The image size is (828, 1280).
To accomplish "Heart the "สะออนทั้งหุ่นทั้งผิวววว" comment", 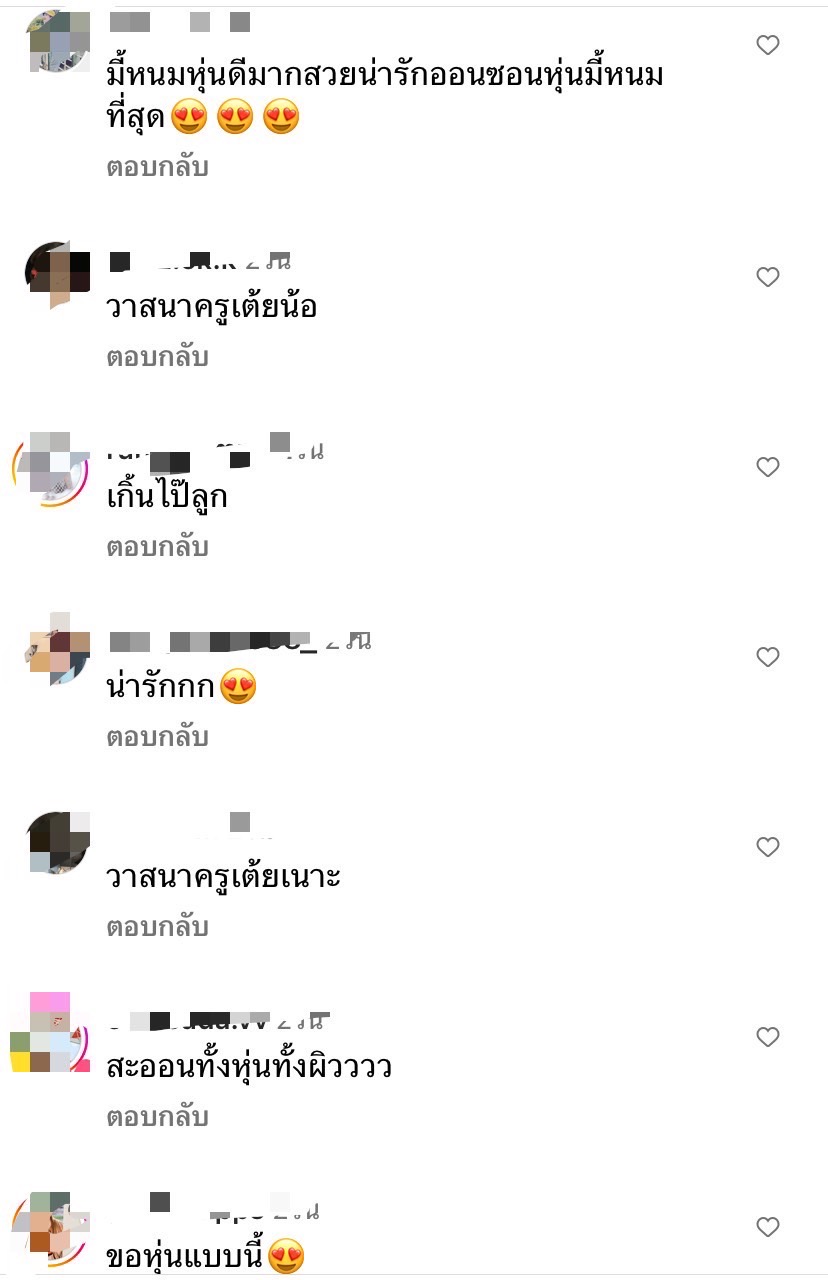I will click(x=767, y=1037).
